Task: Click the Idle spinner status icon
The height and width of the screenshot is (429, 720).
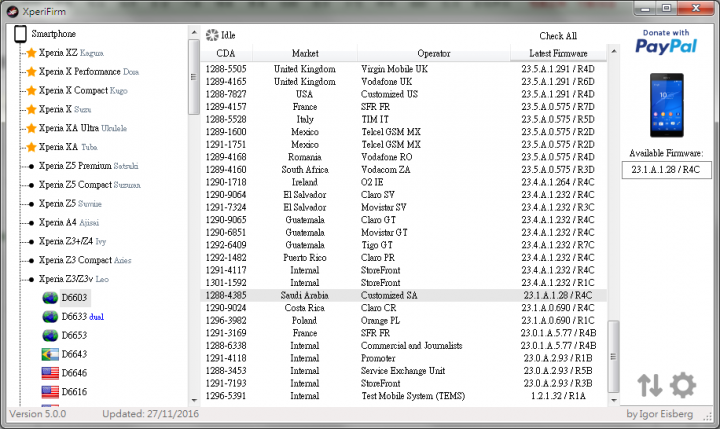Action: [x=212, y=35]
